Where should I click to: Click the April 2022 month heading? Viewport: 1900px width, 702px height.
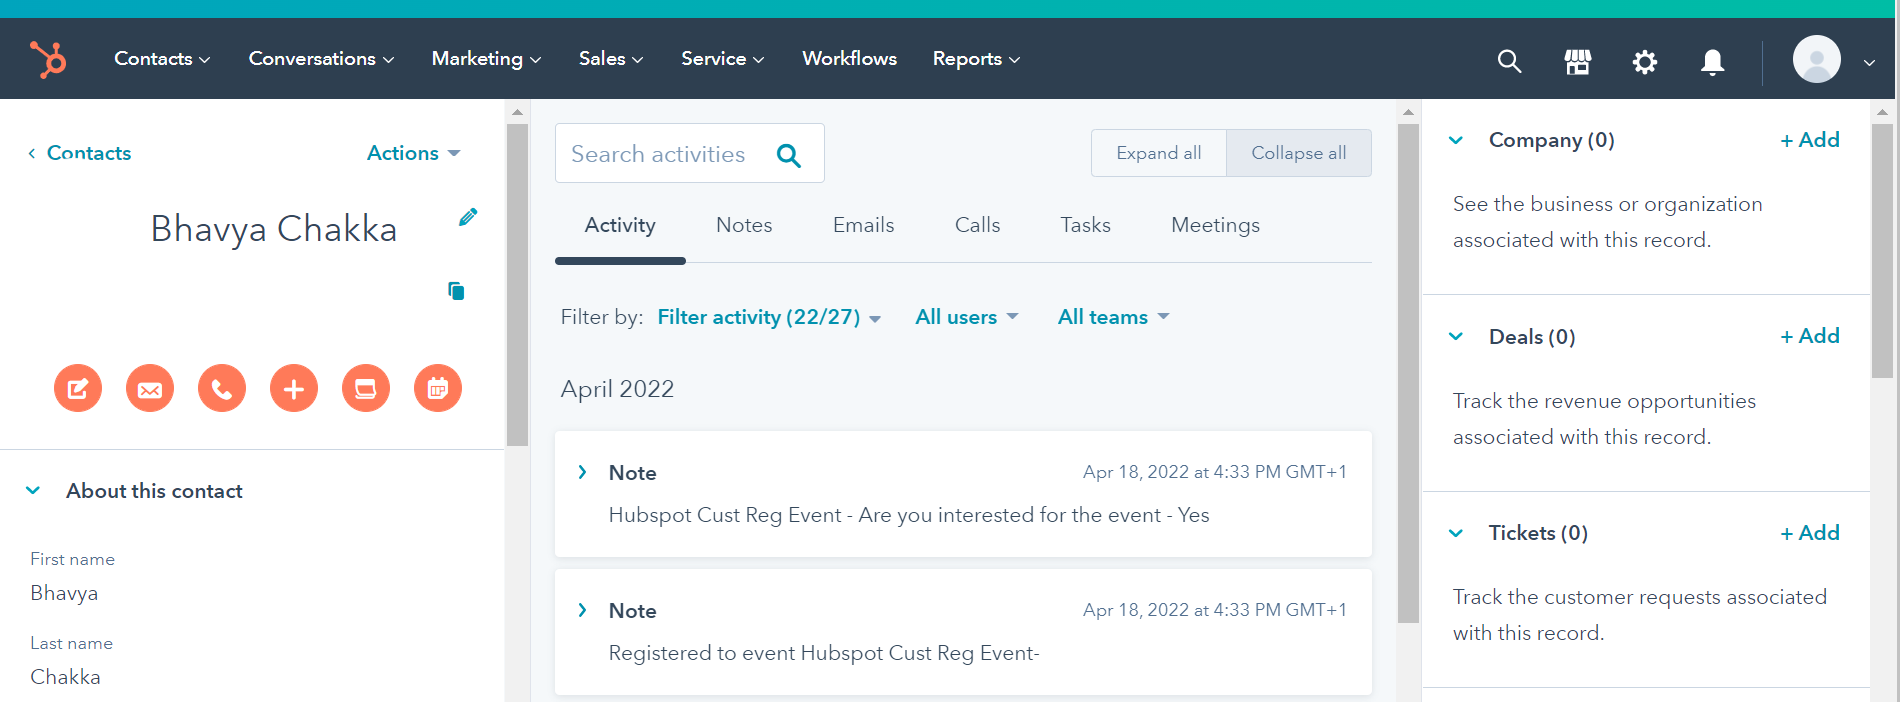point(617,389)
